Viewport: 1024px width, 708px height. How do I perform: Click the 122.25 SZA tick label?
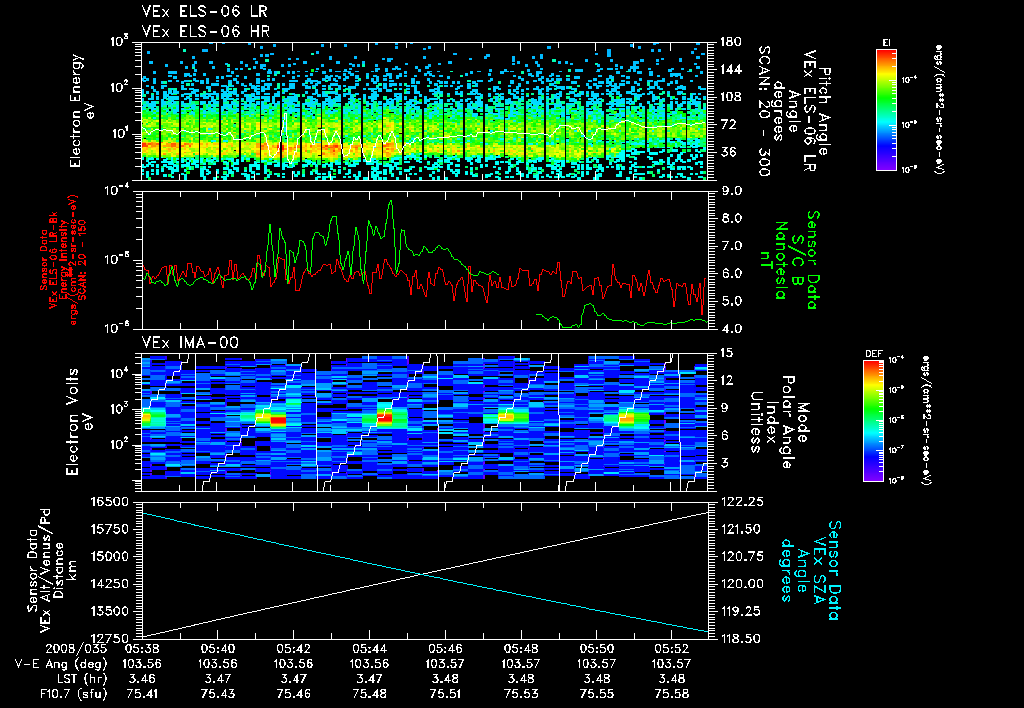[x=740, y=502]
